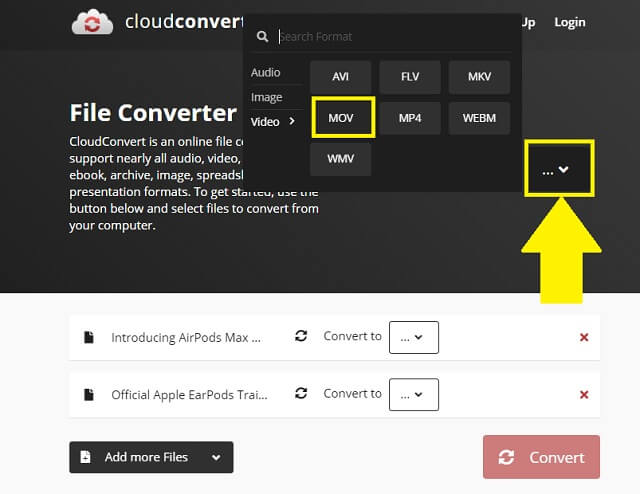640x494 pixels.
Task: Select the Image format category
Action: tap(267, 97)
